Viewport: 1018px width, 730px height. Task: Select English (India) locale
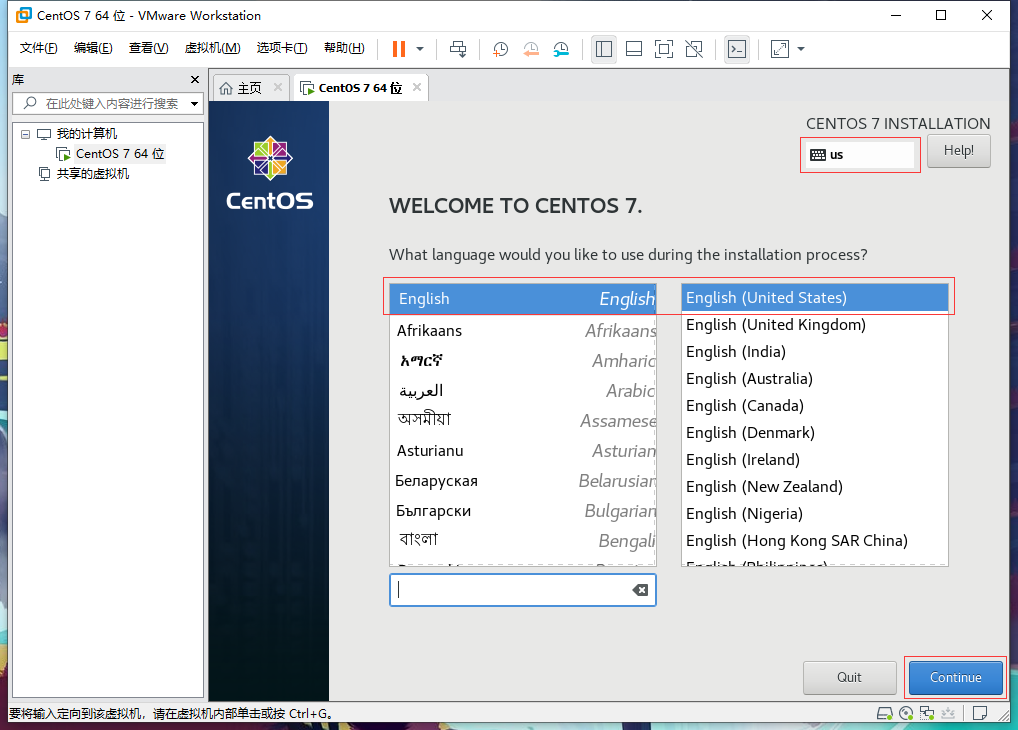point(815,352)
